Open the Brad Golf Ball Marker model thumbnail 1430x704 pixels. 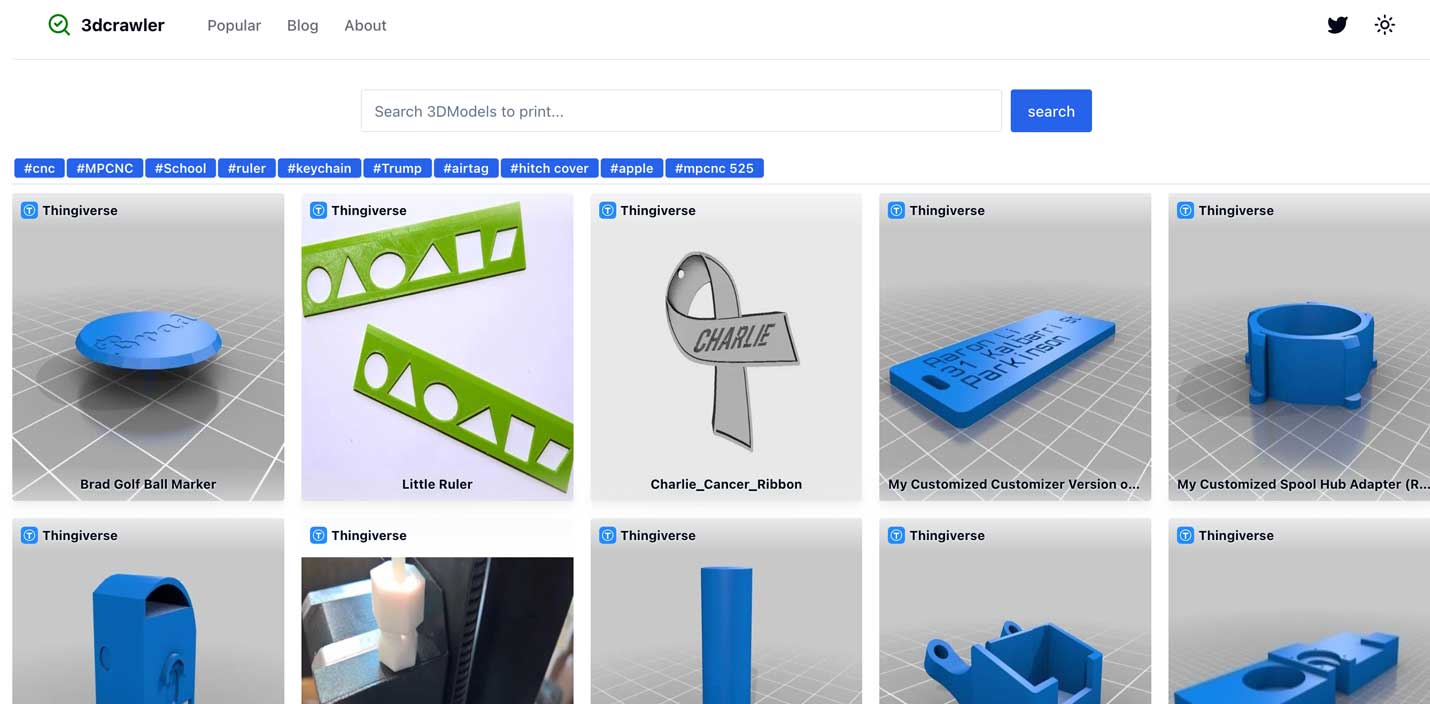tap(148, 345)
